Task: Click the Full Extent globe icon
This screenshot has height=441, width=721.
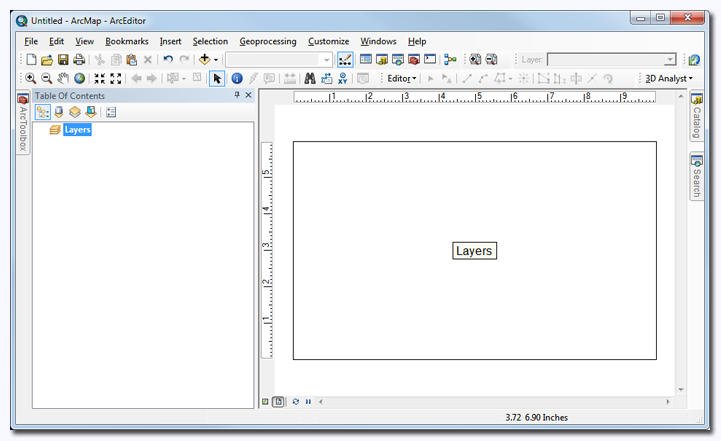Action: [79, 78]
